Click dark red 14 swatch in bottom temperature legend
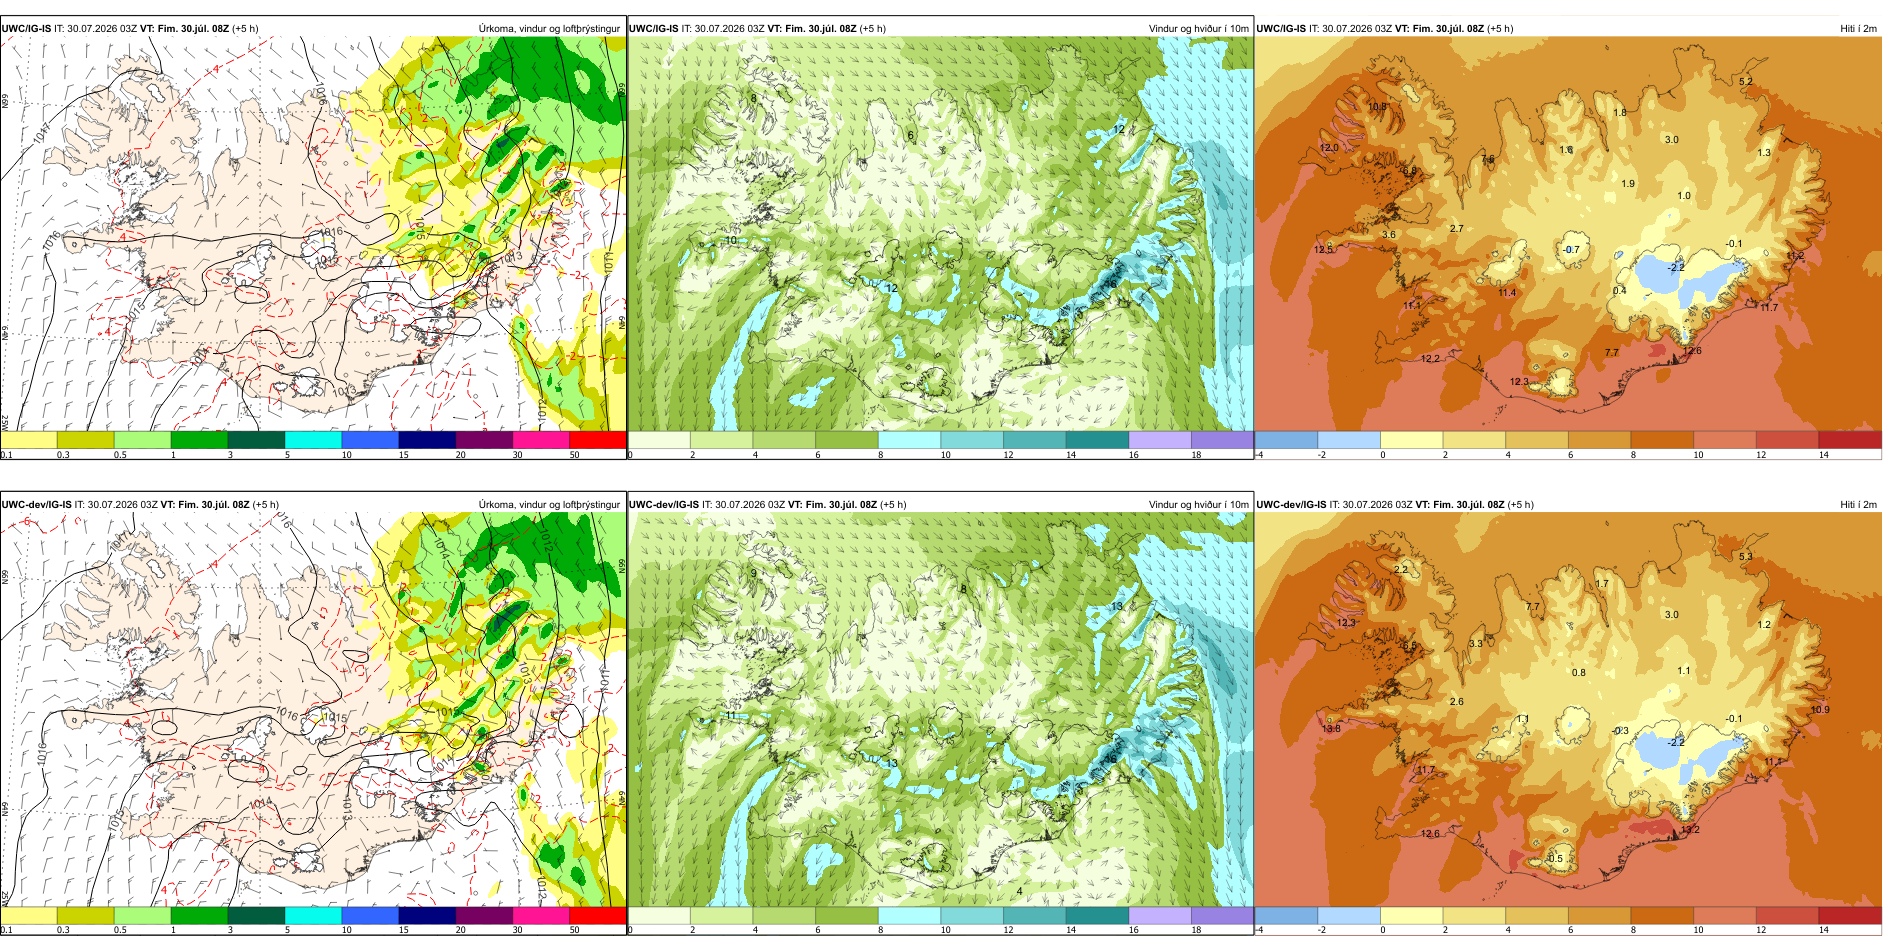 [x=1850, y=916]
